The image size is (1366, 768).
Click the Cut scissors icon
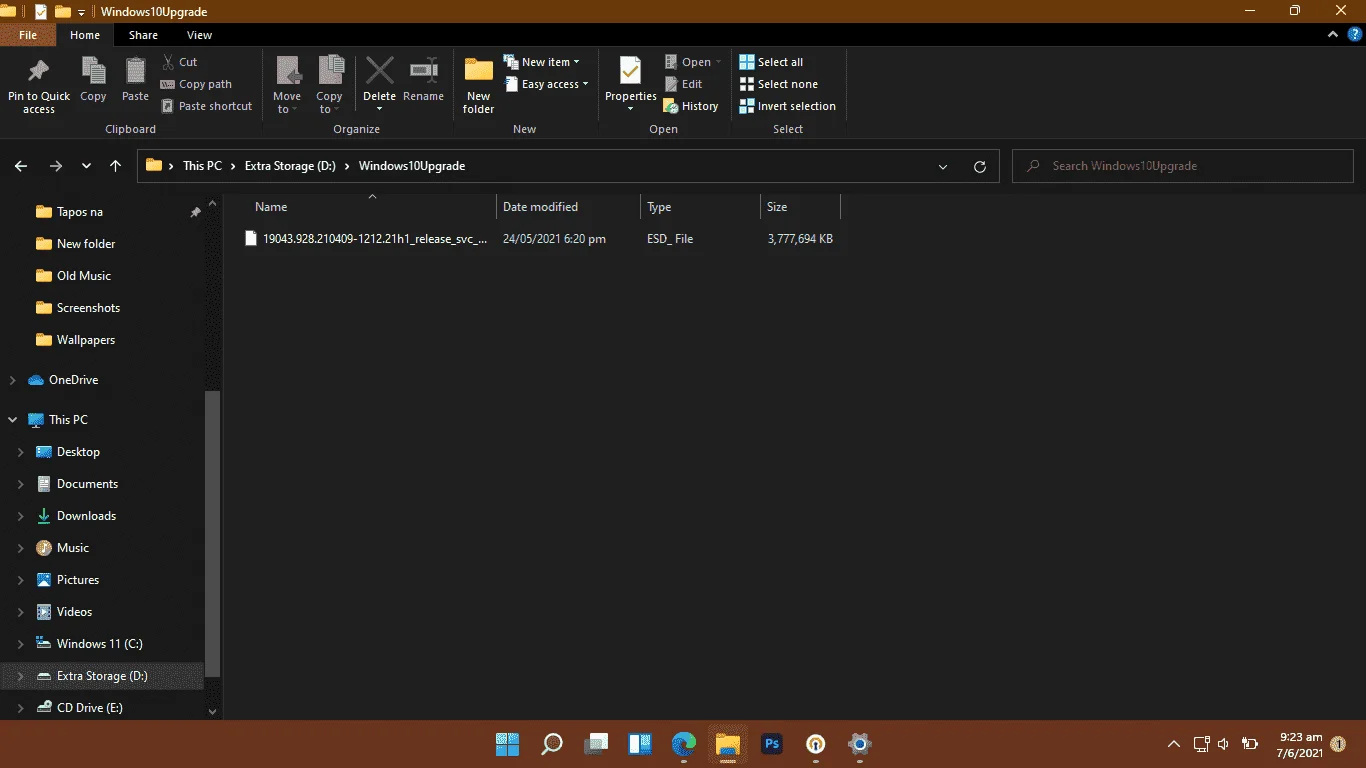point(168,62)
